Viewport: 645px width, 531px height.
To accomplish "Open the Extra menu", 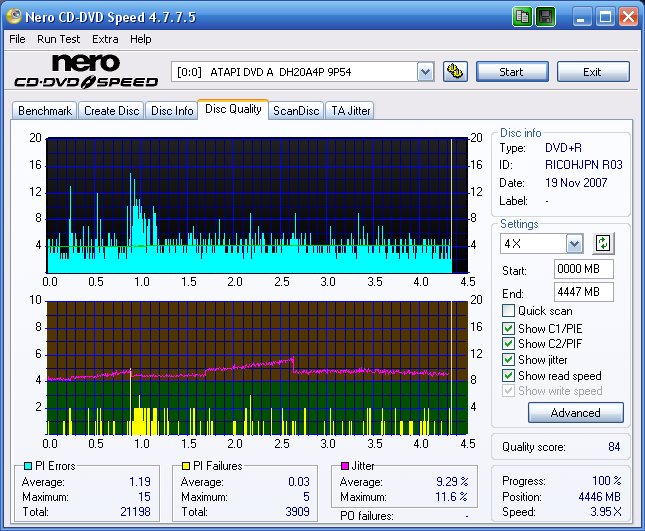I will click(105, 39).
